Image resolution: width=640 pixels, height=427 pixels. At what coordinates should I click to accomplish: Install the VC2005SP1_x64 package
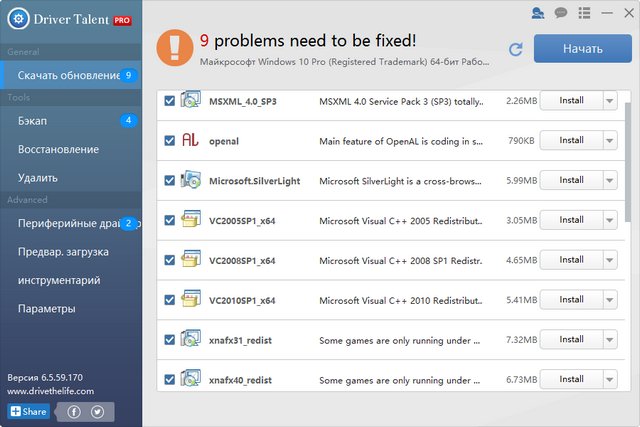pyautogui.click(x=571, y=220)
